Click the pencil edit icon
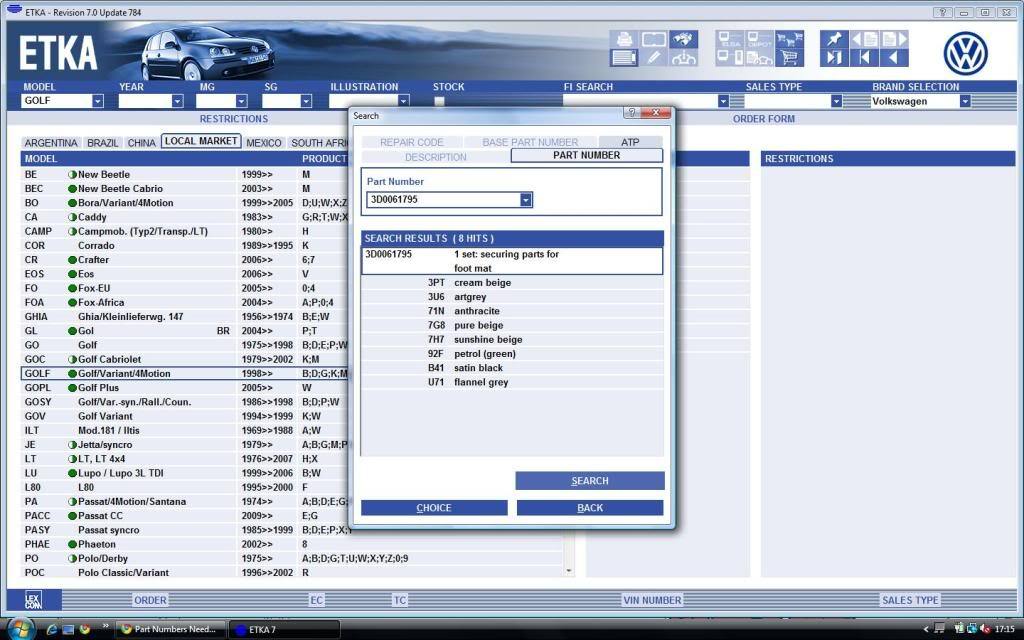1024x640 pixels. (654, 57)
